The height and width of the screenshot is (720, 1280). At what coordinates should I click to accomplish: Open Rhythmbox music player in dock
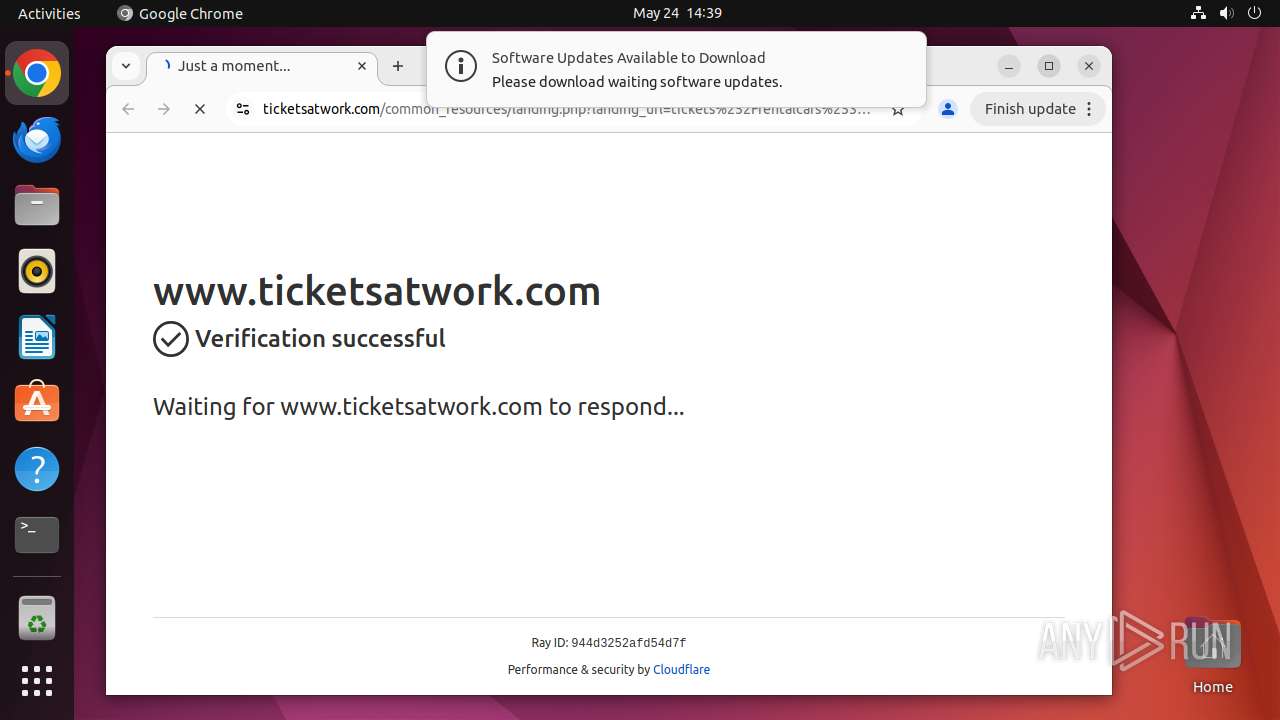[x=37, y=271]
